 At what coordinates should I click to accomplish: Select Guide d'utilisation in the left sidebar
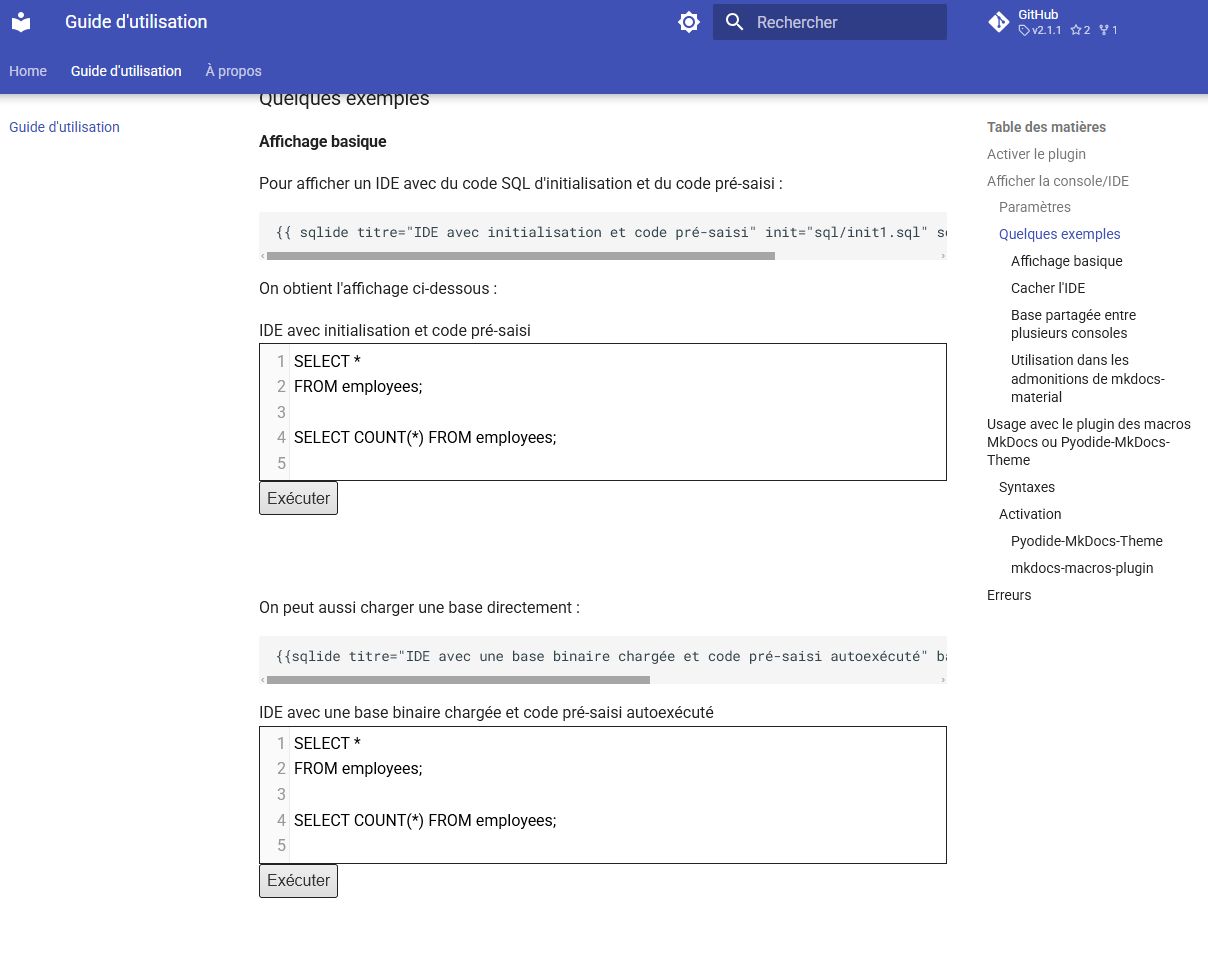tap(64, 127)
